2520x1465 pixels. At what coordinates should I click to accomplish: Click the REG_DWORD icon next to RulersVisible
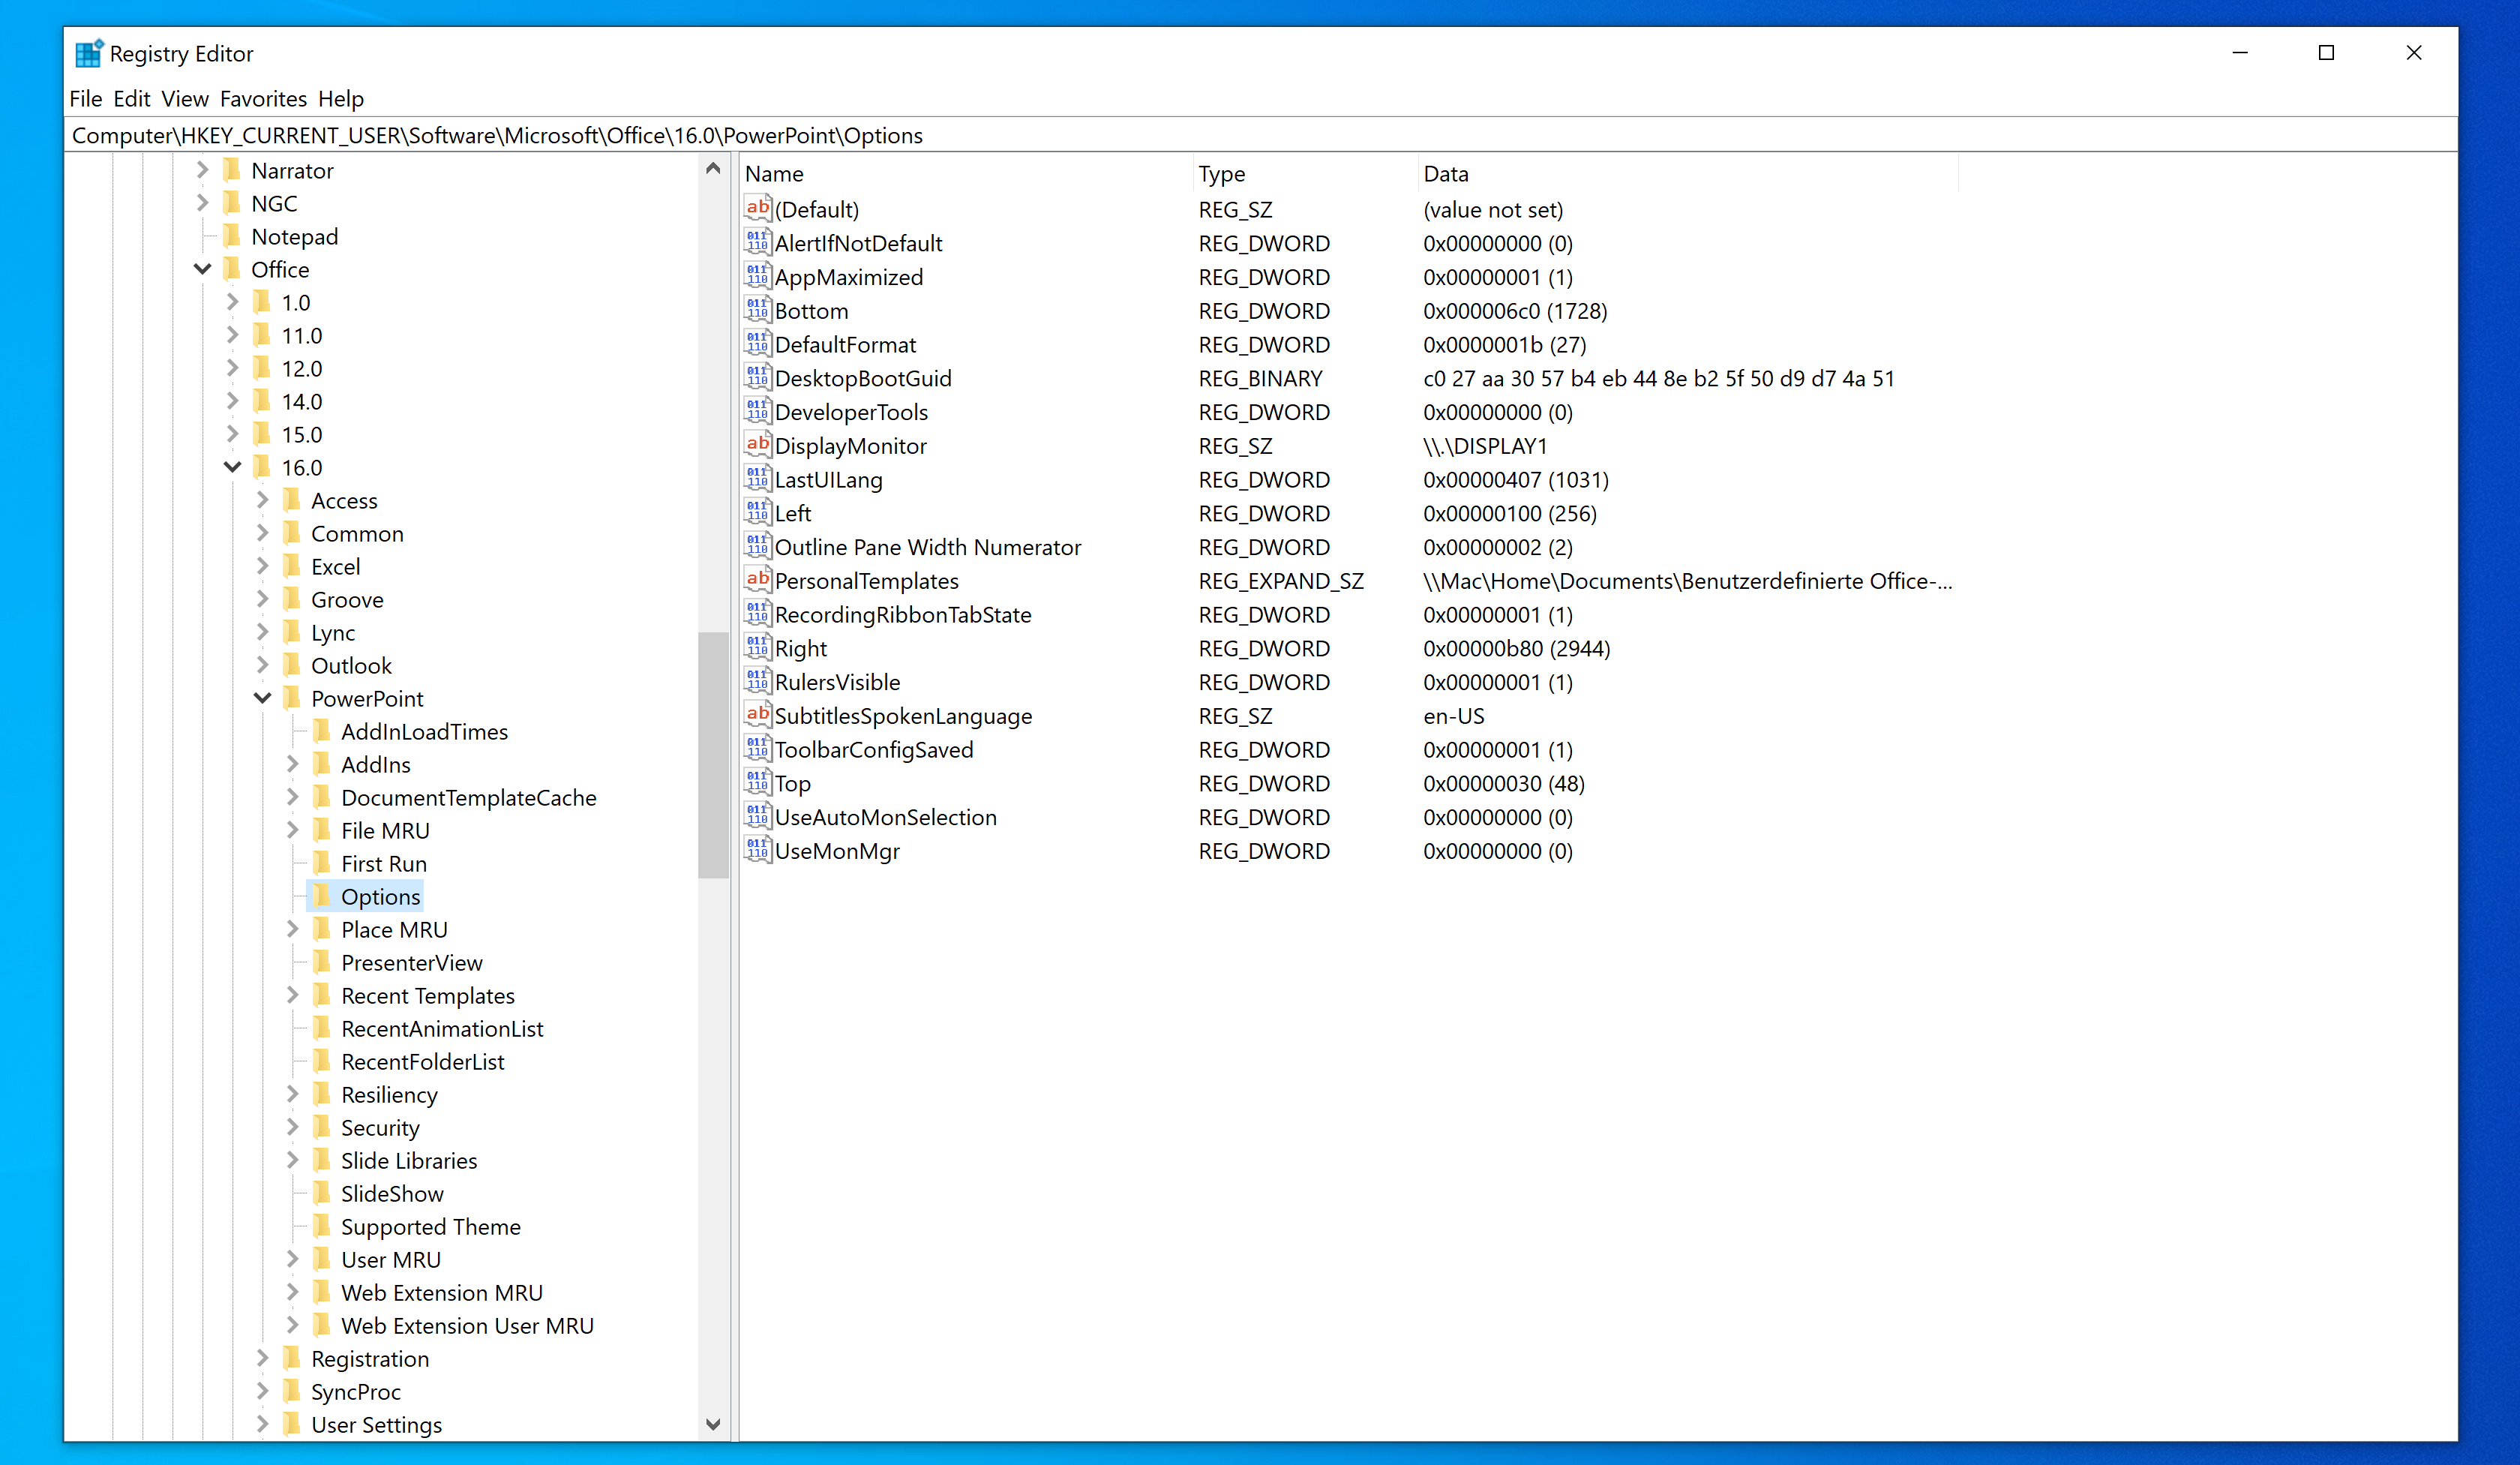pos(760,680)
